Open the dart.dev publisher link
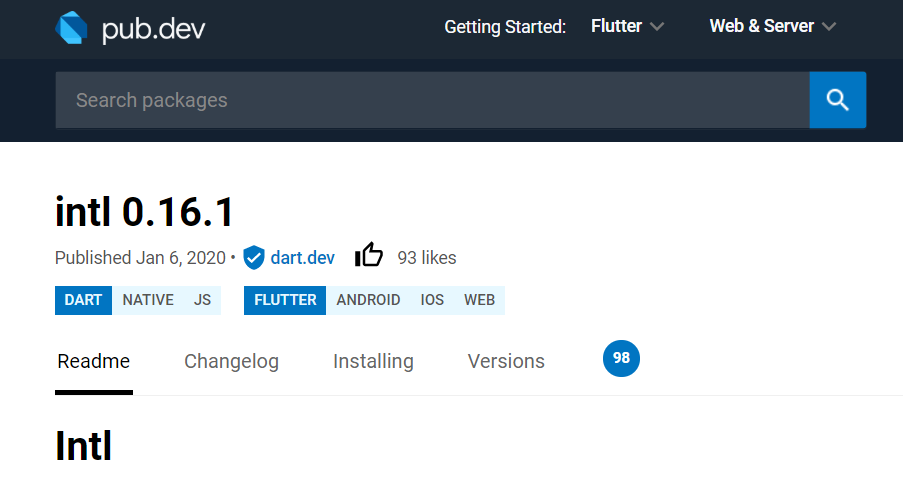This screenshot has height=481, width=903. coord(302,257)
